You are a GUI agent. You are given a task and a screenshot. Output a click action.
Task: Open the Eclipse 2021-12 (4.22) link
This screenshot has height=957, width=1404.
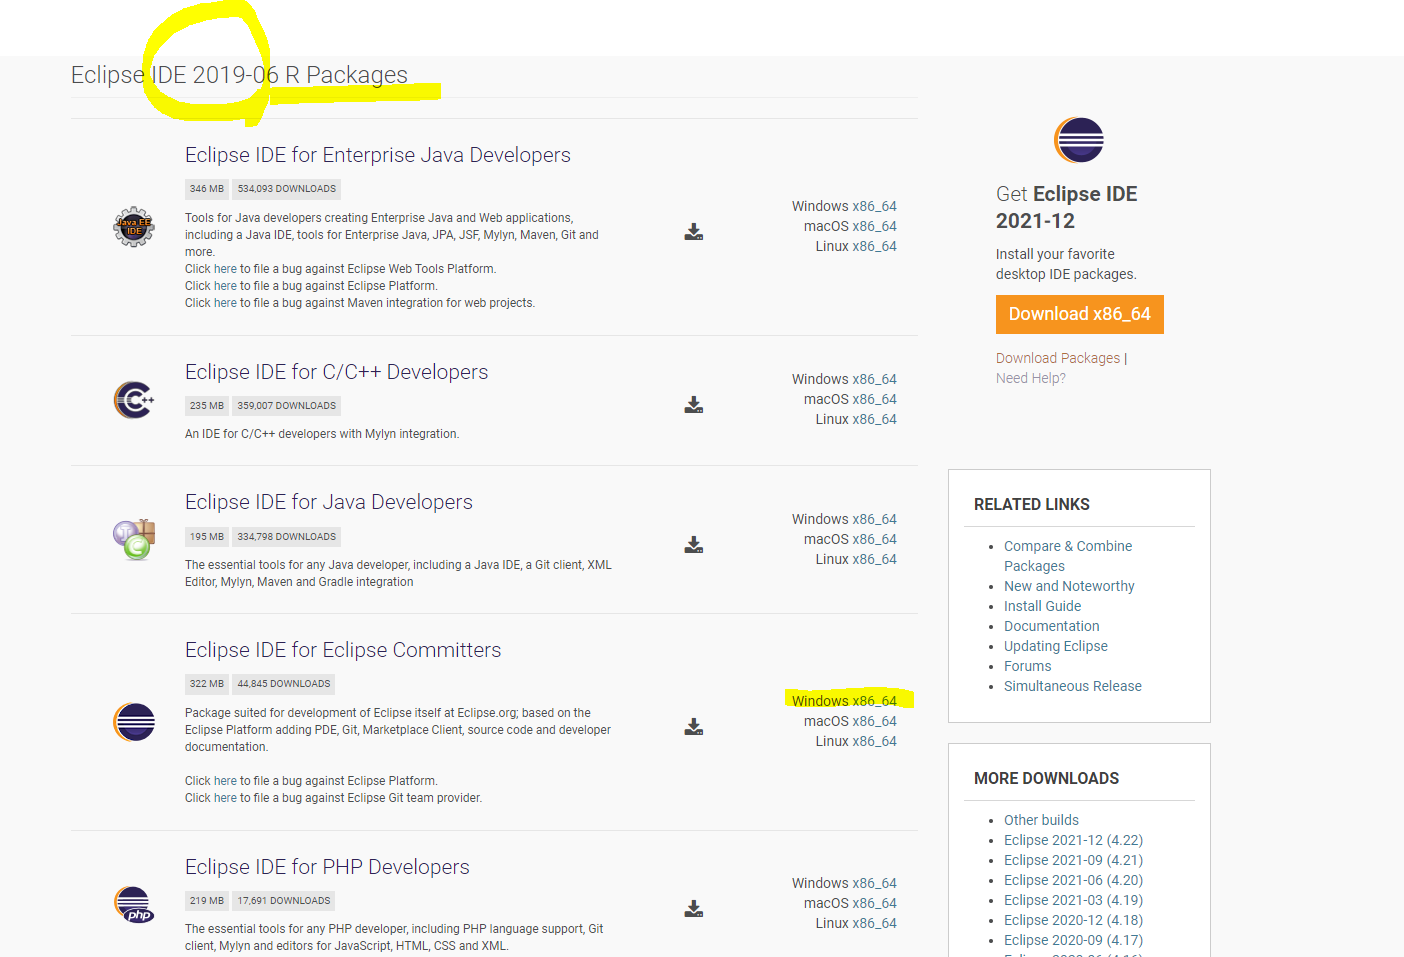pyautogui.click(x=1073, y=840)
